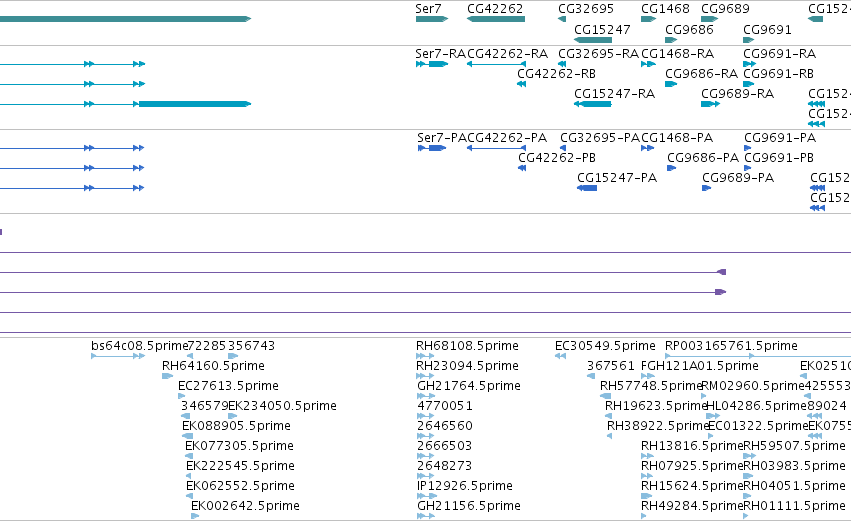Open the CG15247-PA protein label
The image size is (851, 521).
click(617, 178)
